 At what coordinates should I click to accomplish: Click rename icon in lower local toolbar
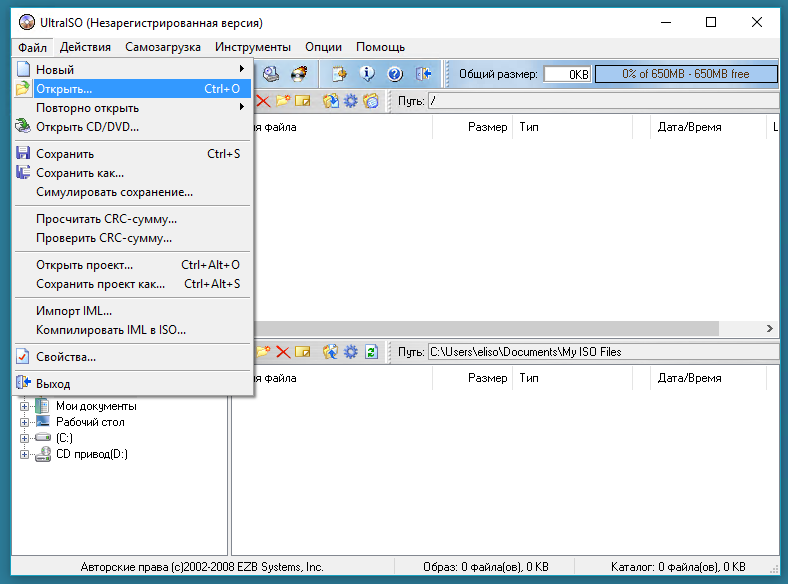pyautogui.click(x=303, y=352)
